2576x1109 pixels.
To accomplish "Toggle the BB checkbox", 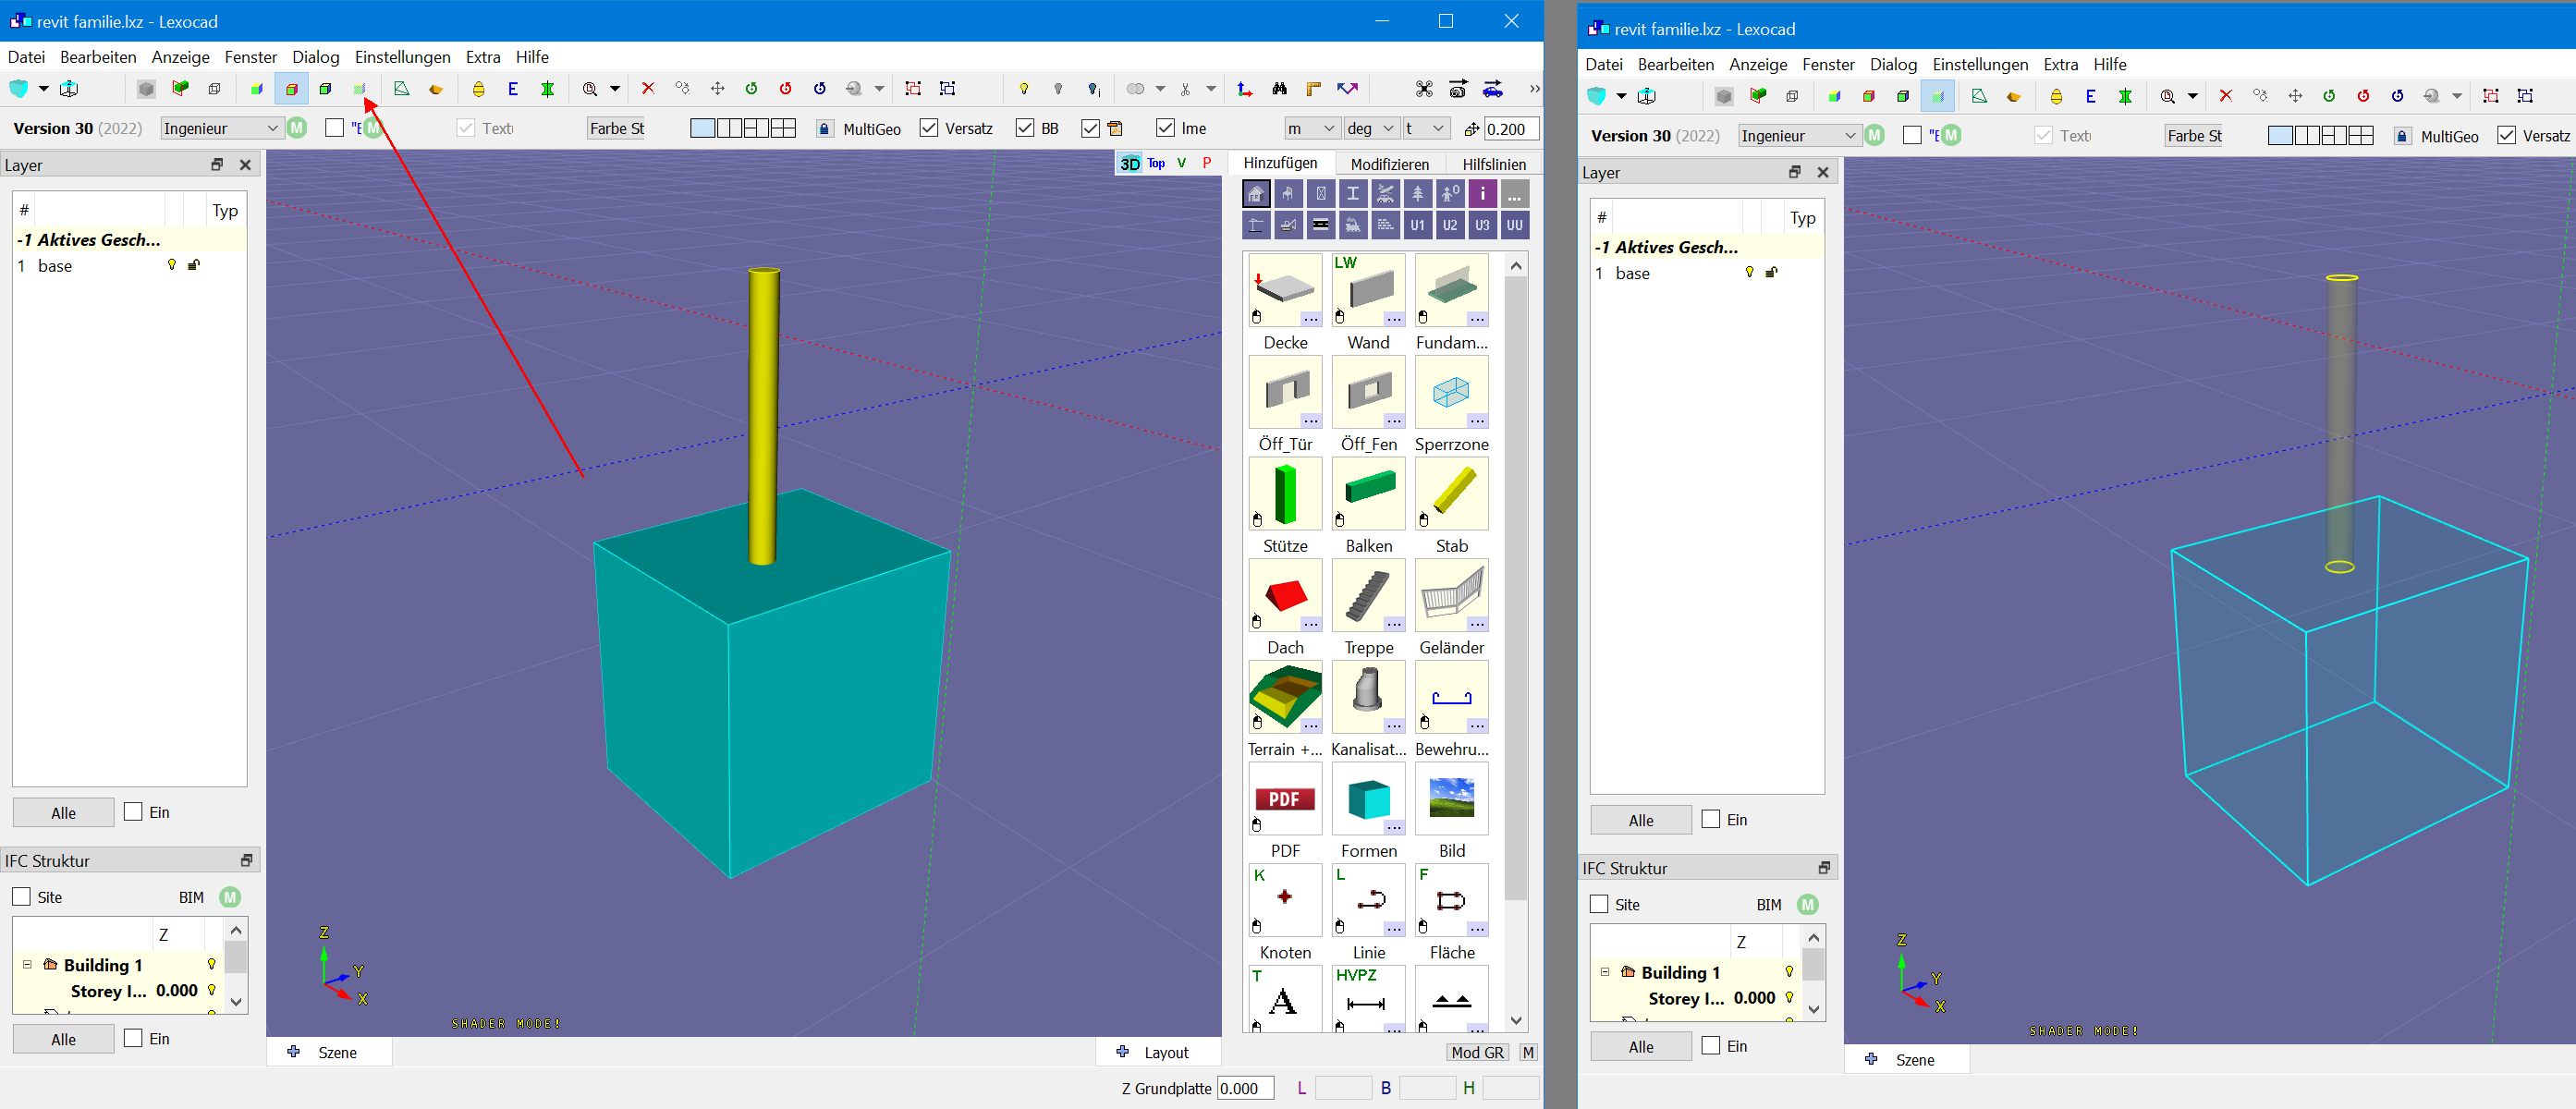I will click(x=1025, y=128).
